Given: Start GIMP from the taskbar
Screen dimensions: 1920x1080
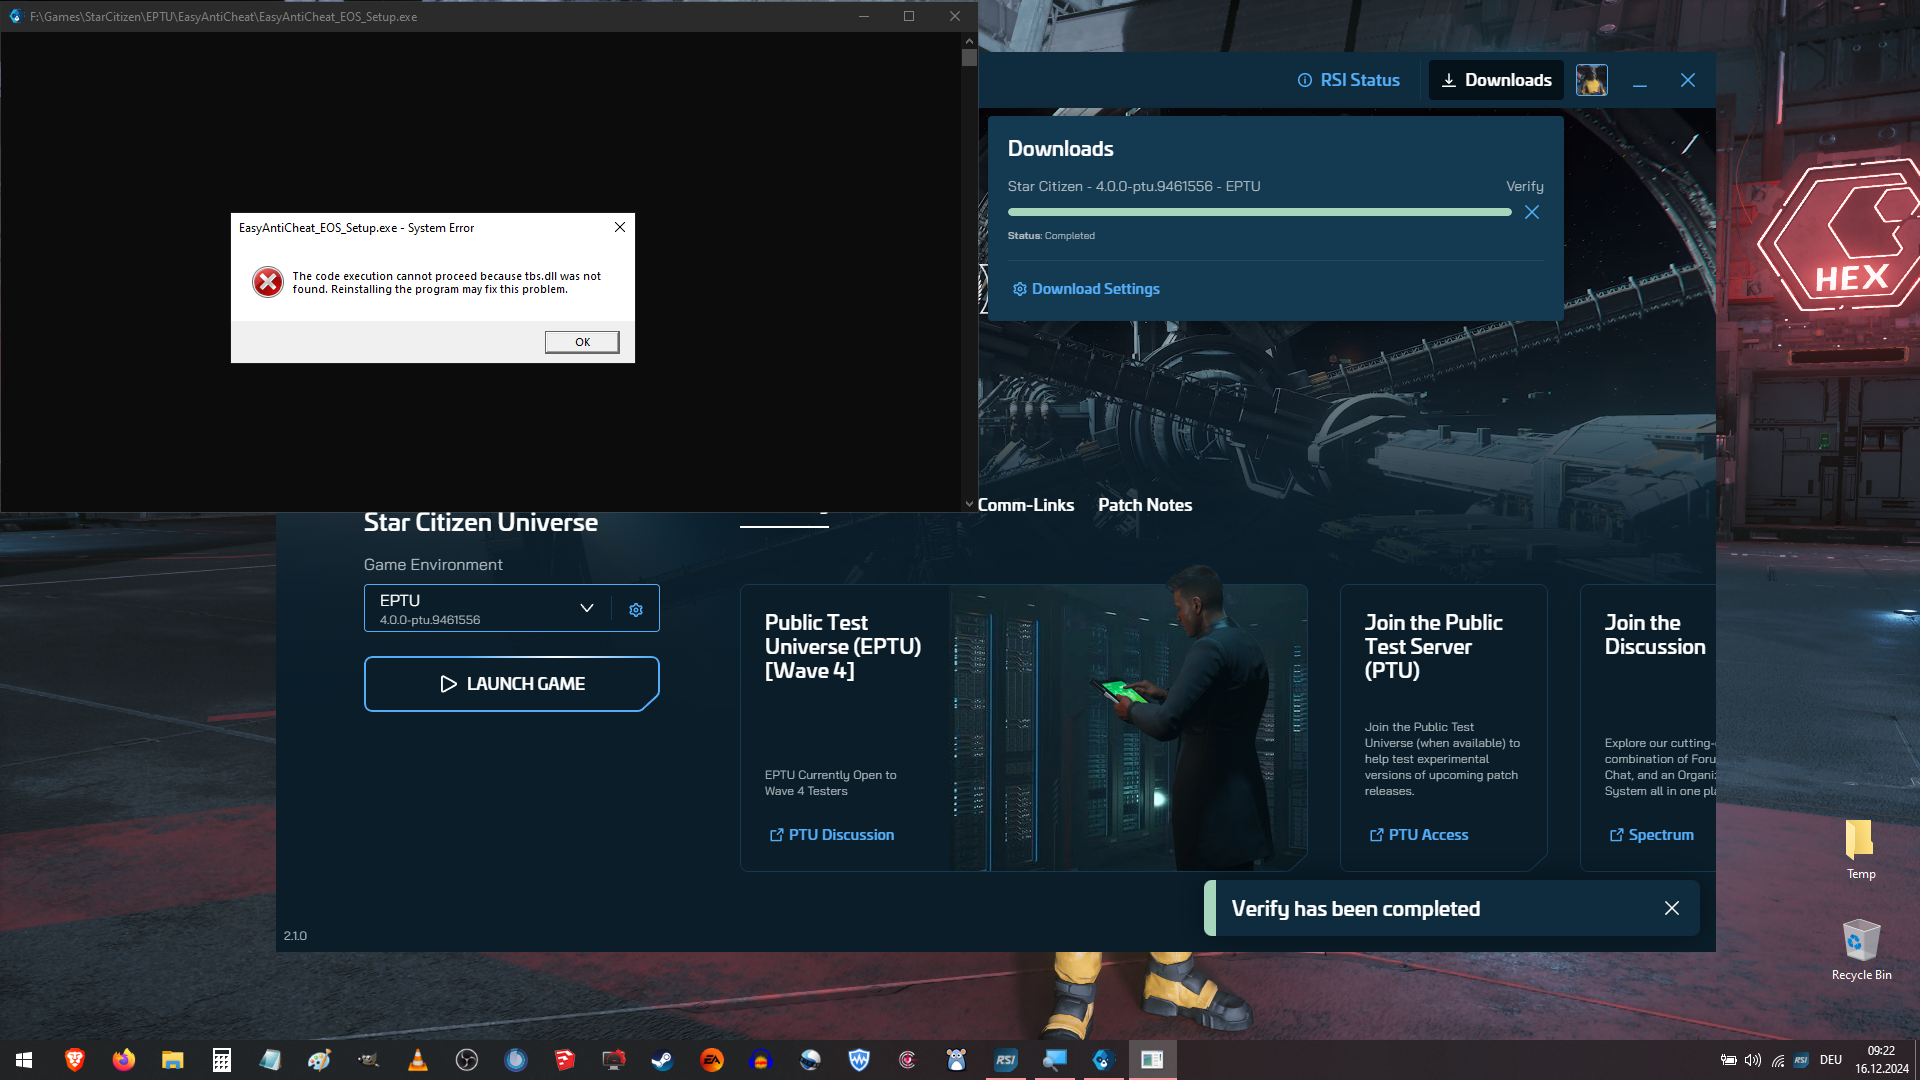Looking at the screenshot, I should [x=368, y=1059].
